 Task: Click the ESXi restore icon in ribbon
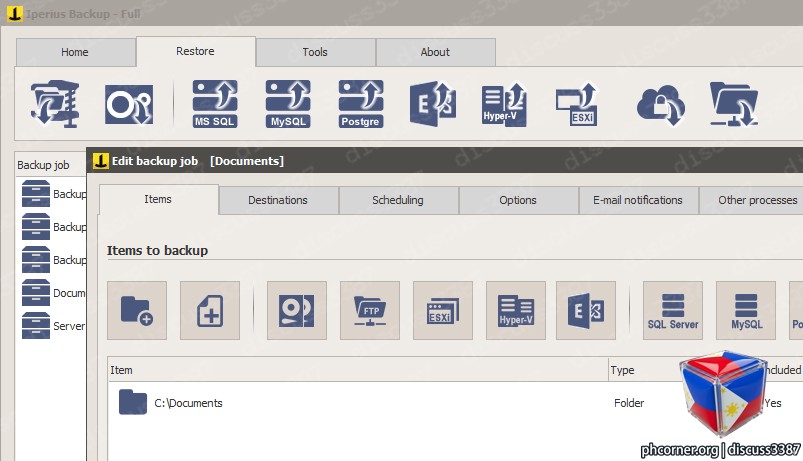pos(577,104)
